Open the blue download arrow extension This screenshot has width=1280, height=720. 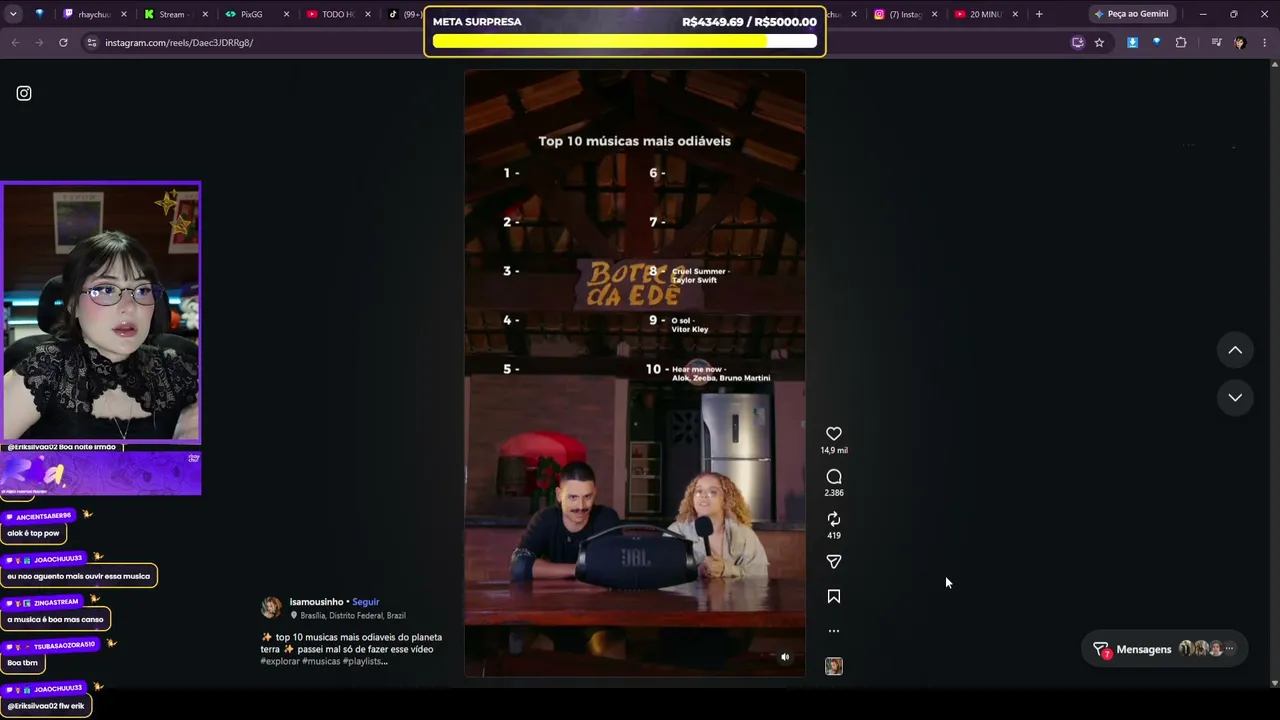[1132, 43]
